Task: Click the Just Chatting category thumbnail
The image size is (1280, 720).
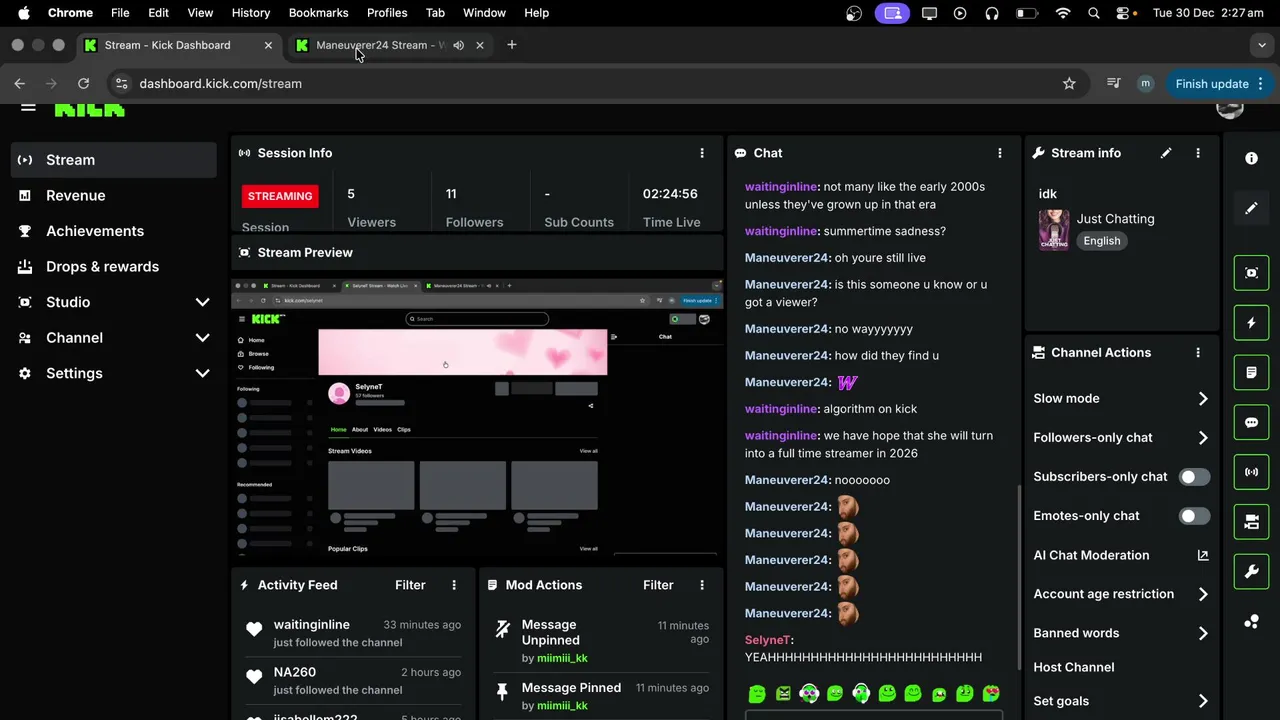Action: point(1054,229)
